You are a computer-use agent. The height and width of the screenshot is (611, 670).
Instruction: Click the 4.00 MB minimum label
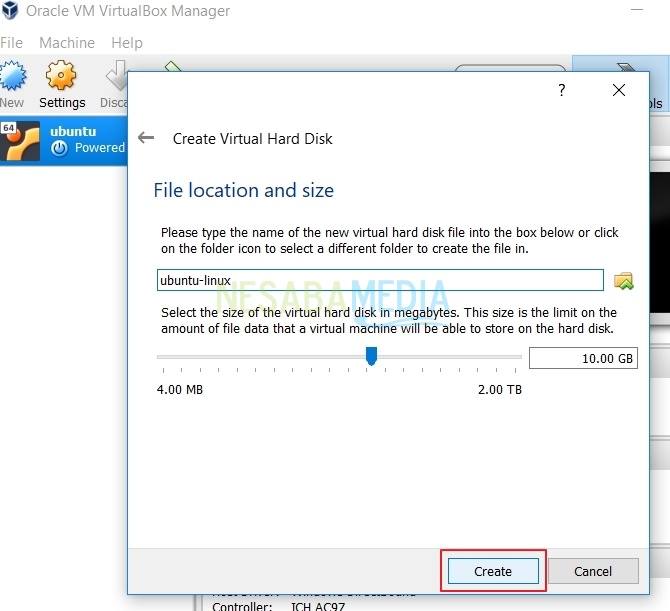click(x=180, y=390)
